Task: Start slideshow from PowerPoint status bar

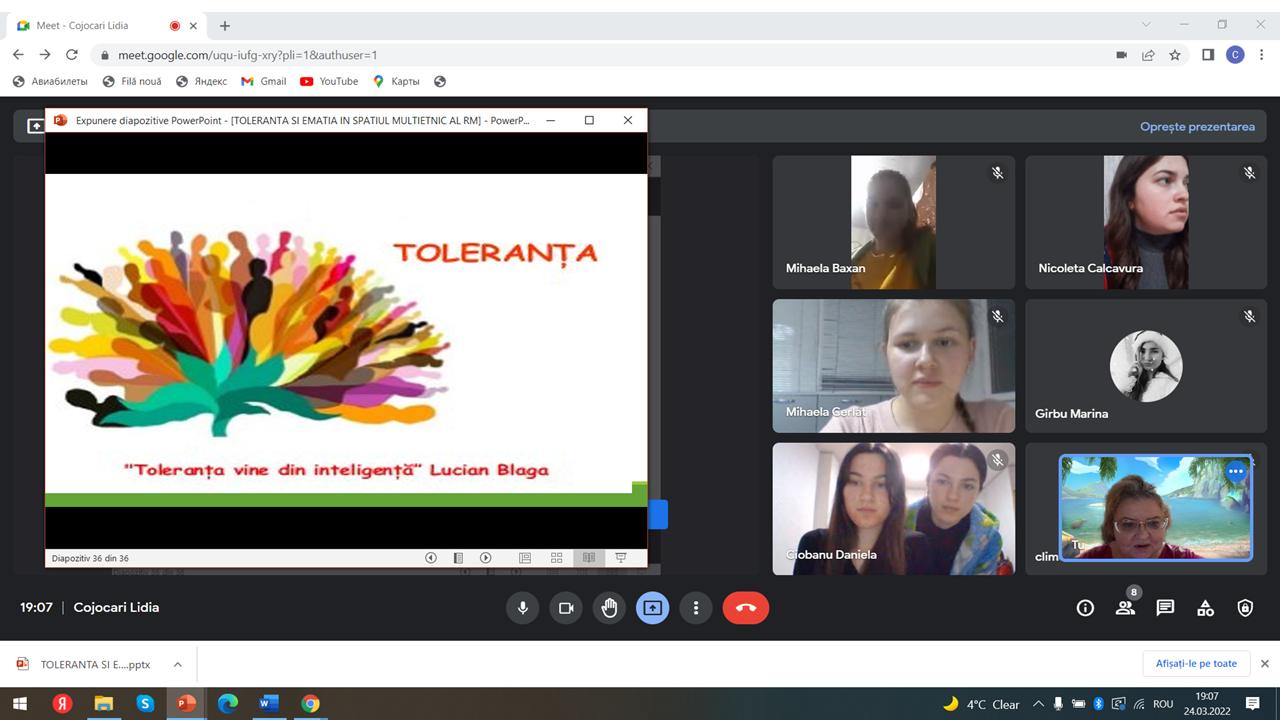Action: coord(620,558)
